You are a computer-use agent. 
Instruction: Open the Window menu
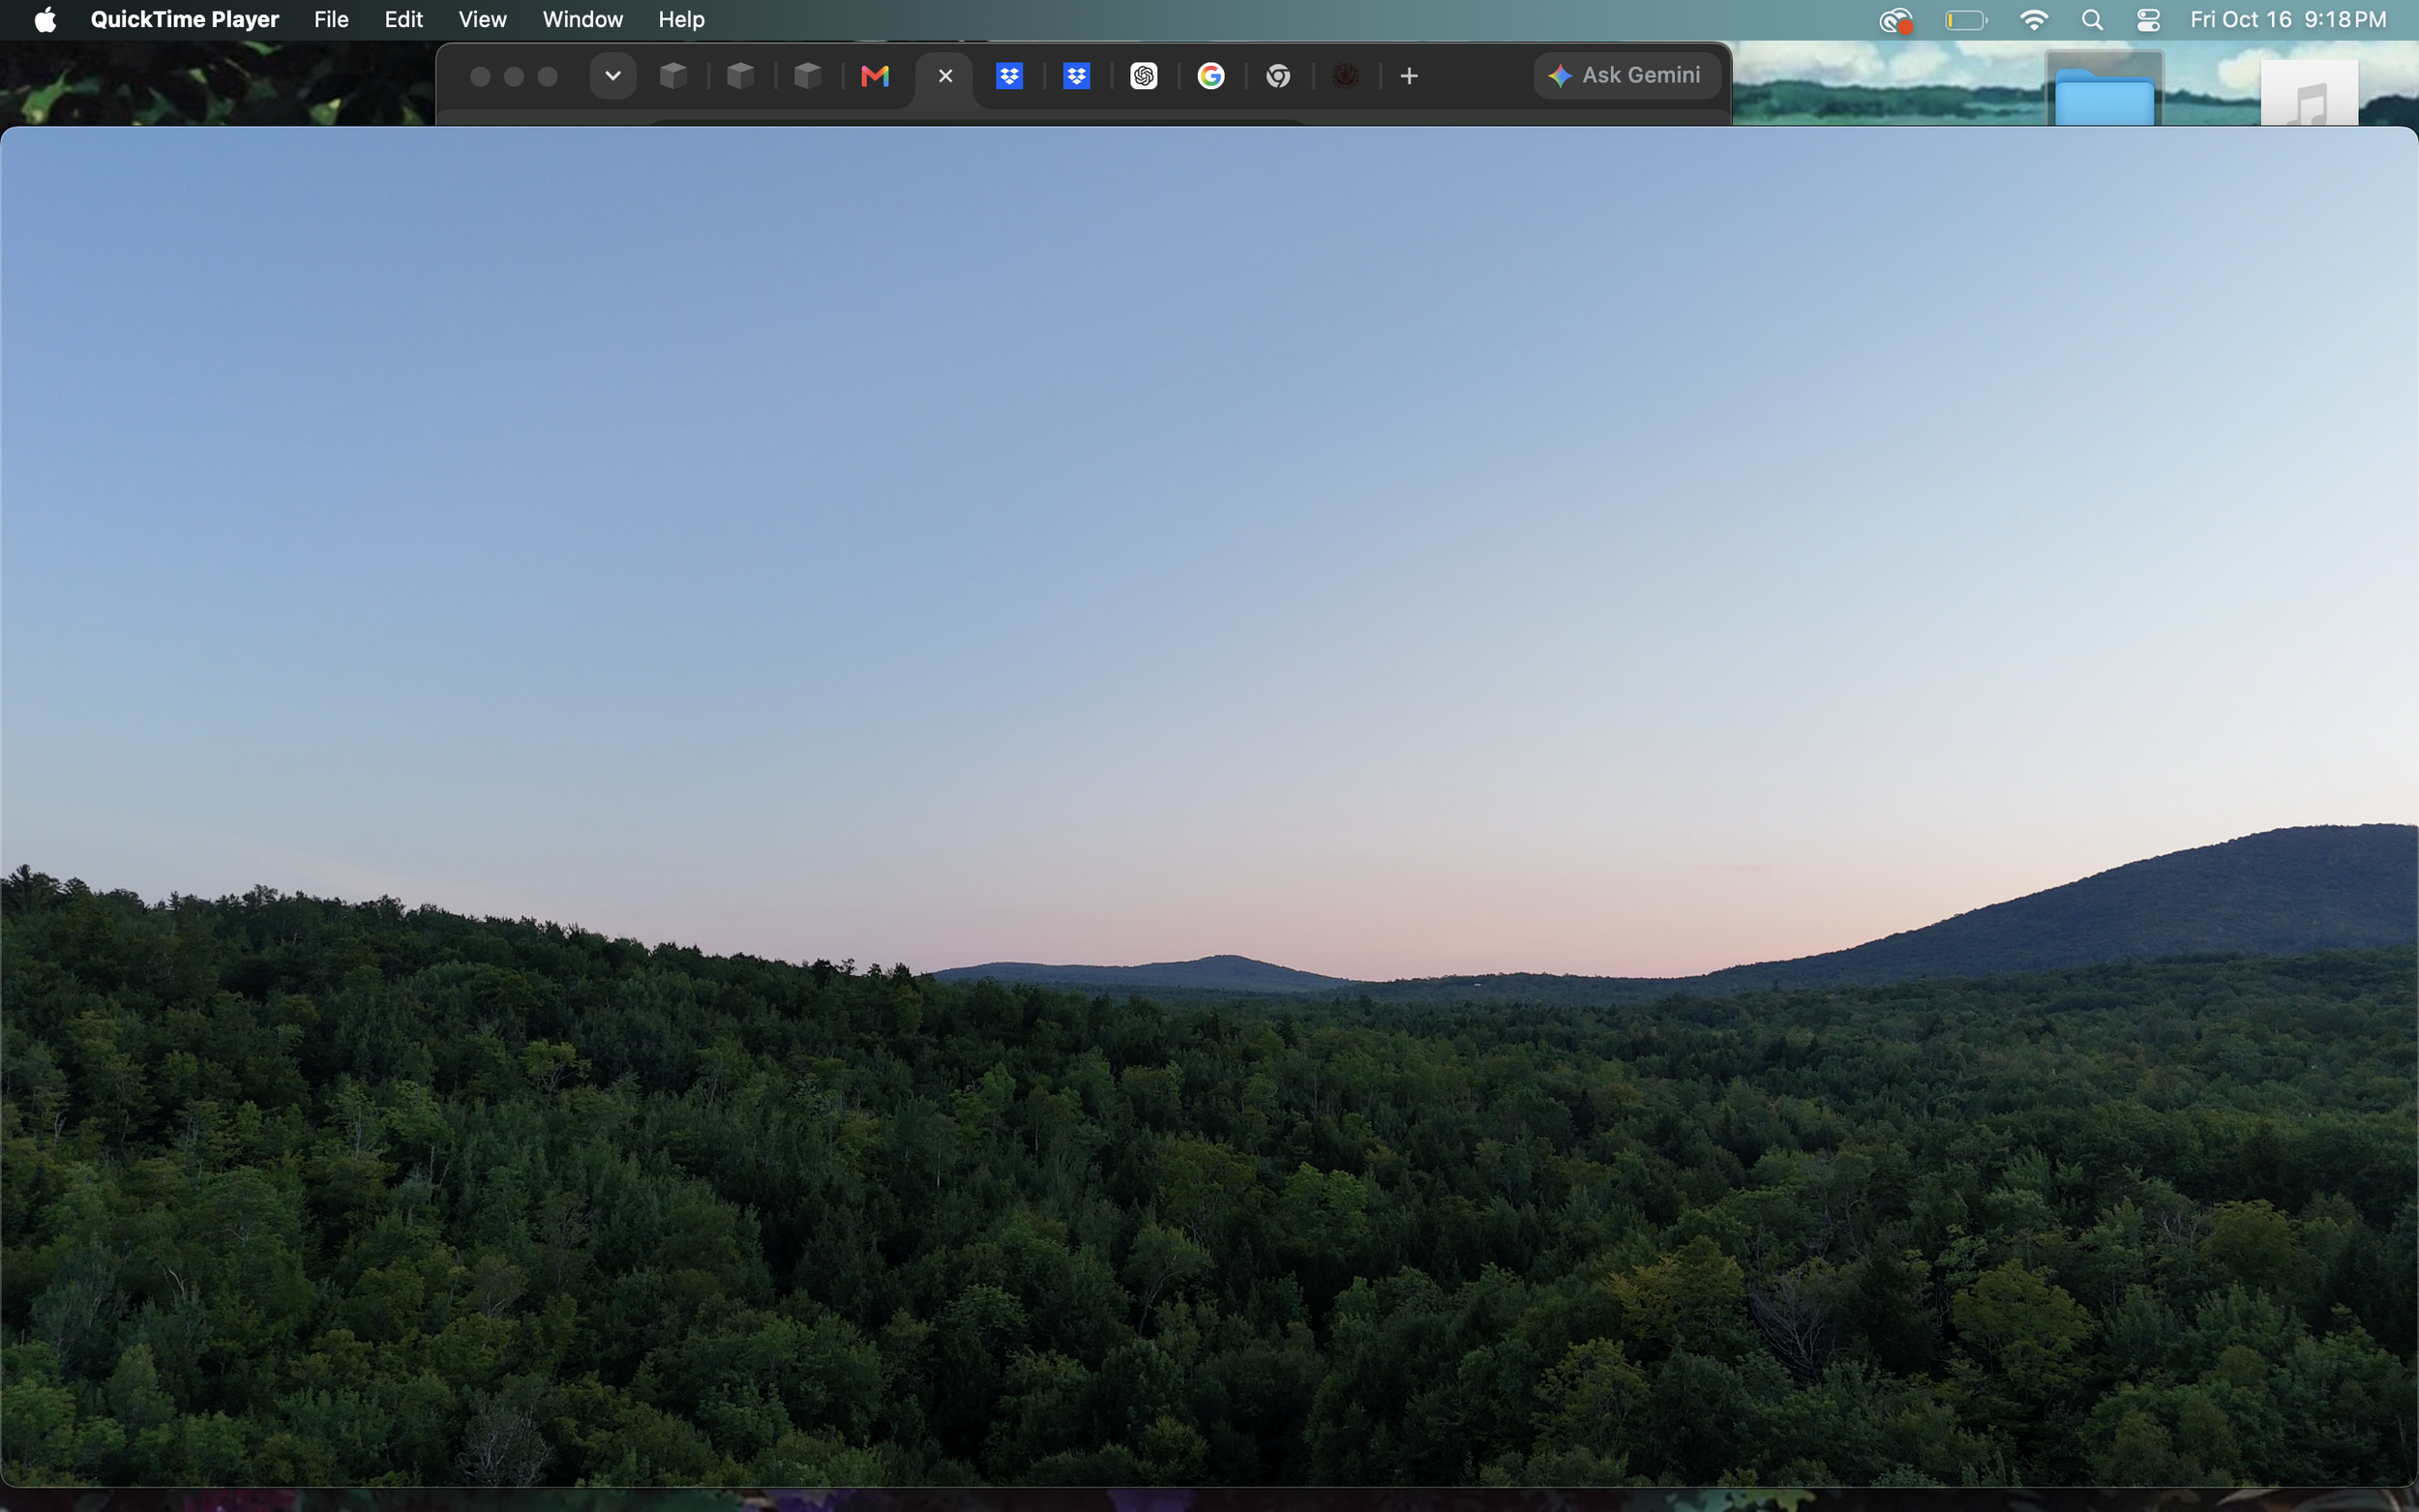point(583,20)
